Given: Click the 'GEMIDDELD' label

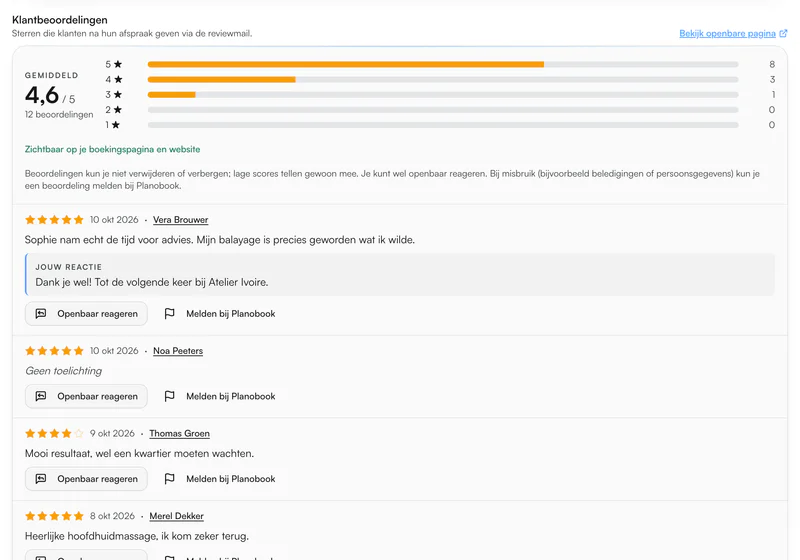Looking at the screenshot, I should pyautogui.click(x=52, y=75).
